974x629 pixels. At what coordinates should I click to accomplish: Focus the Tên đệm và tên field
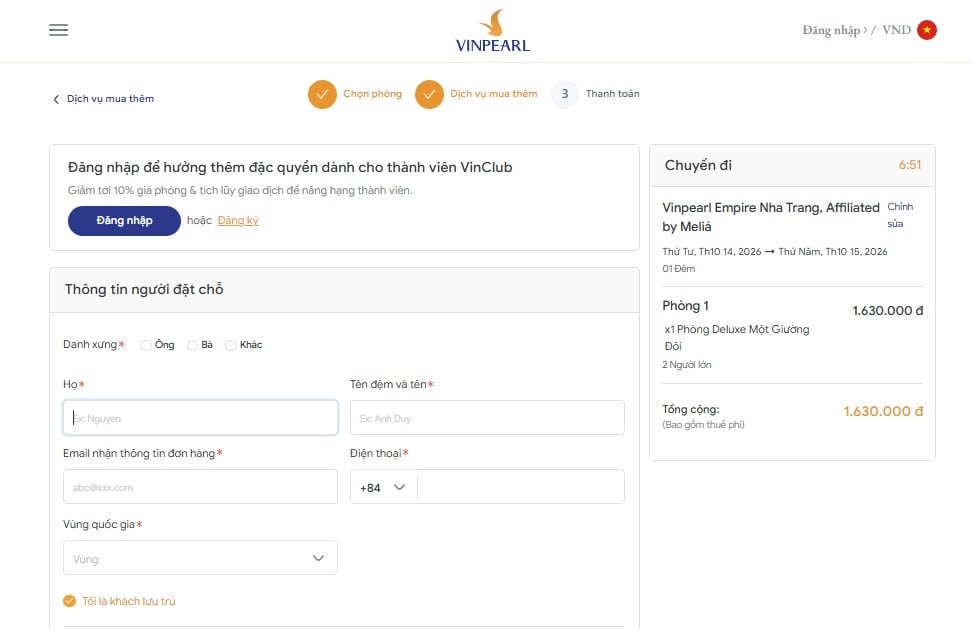click(x=487, y=417)
